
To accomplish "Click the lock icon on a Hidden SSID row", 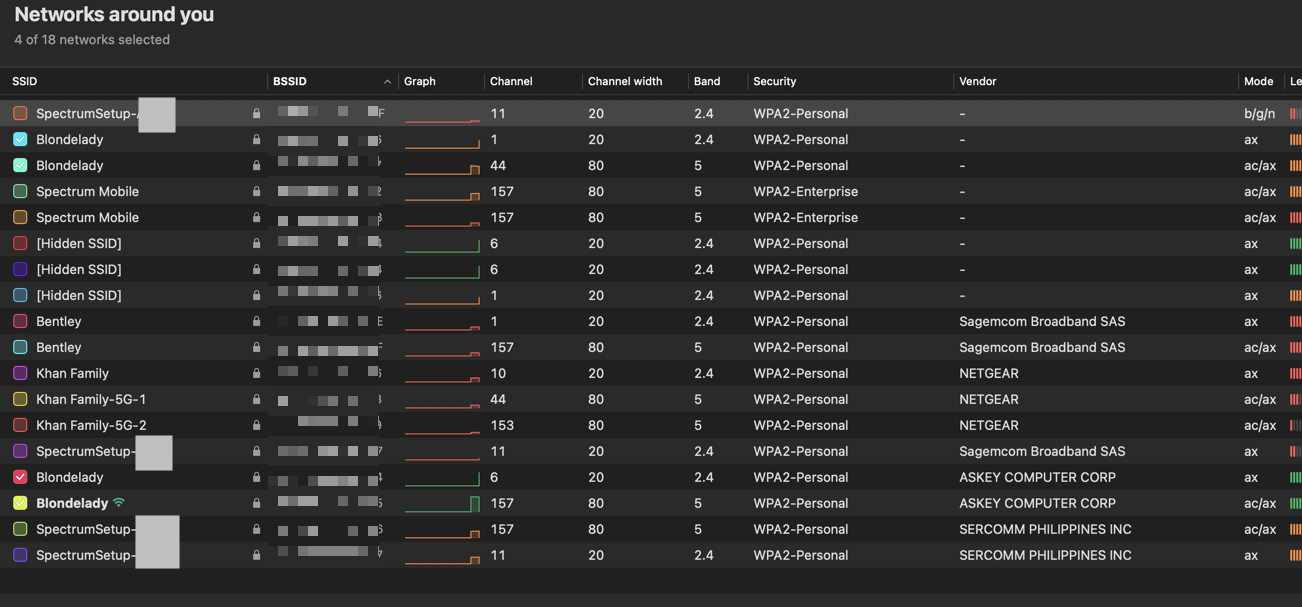I will pyautogui.click(x=256, y=243).
